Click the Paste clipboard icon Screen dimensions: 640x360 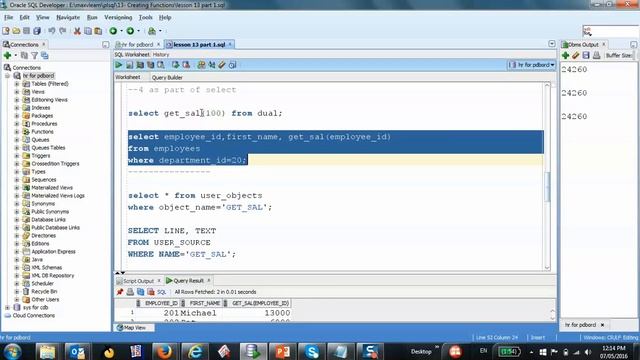pos(98,31)
